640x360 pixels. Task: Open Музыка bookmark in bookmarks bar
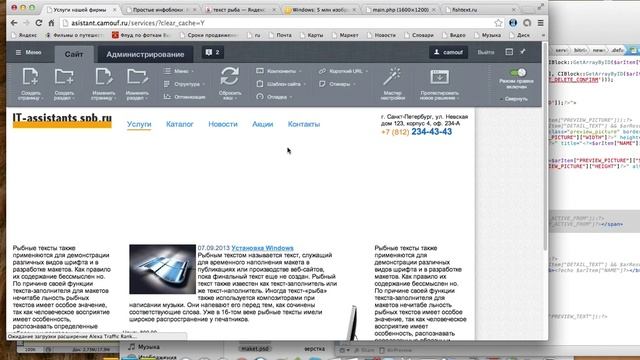(487, 35)
